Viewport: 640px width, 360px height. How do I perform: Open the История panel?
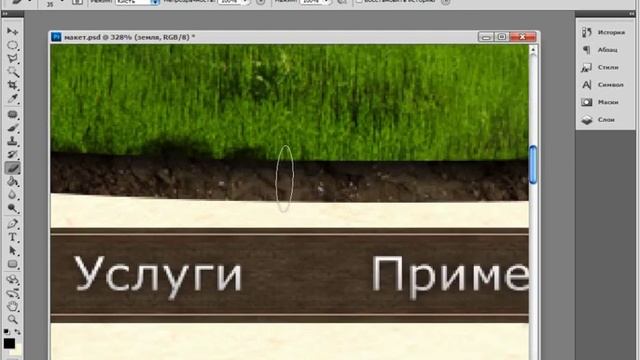pyautogui.click(x=605, y=32)
